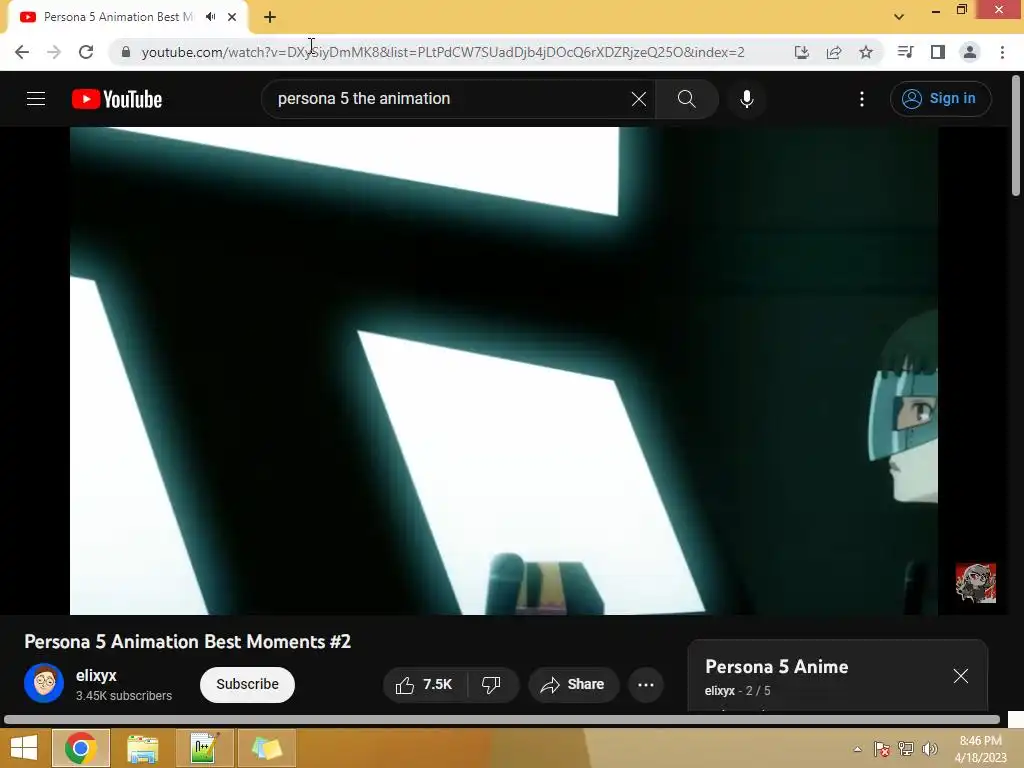
Task: Toggle Chrome side panel
Action: click(937, 52)
